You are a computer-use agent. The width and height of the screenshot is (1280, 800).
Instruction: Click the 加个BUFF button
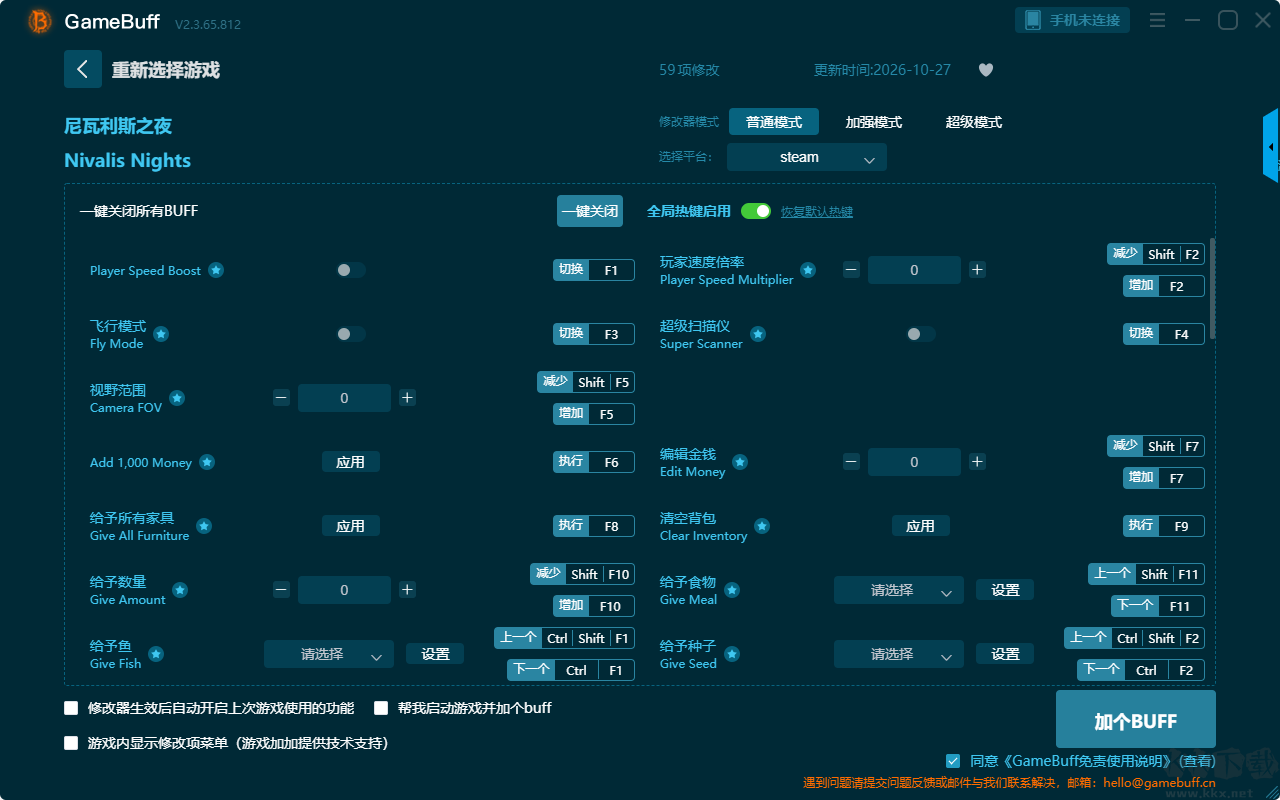tap(1136, 720)
